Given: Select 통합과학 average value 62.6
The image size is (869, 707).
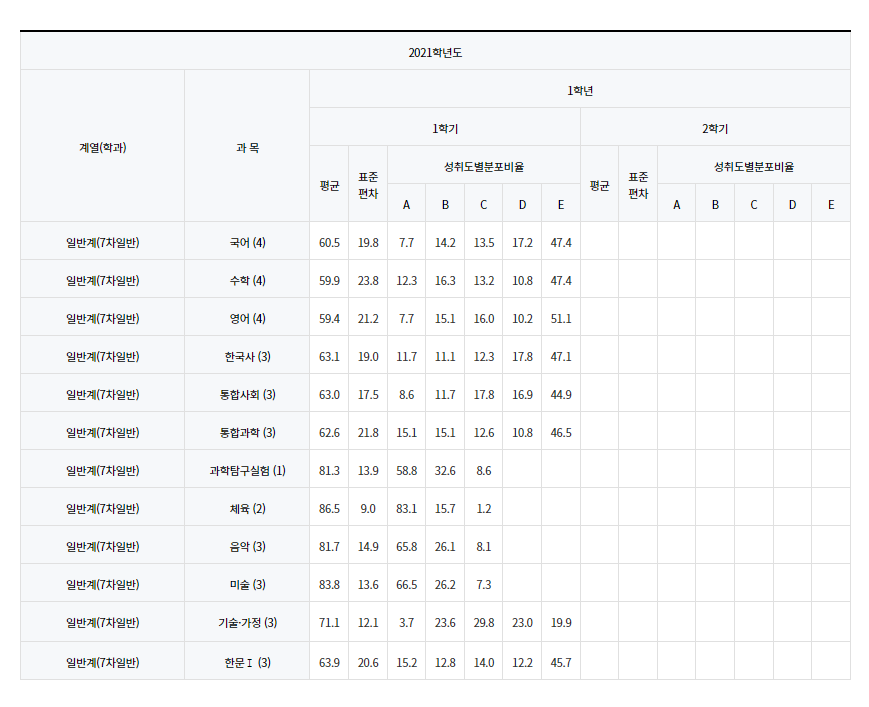Looking at the screenshot, I should coord(329,432).
